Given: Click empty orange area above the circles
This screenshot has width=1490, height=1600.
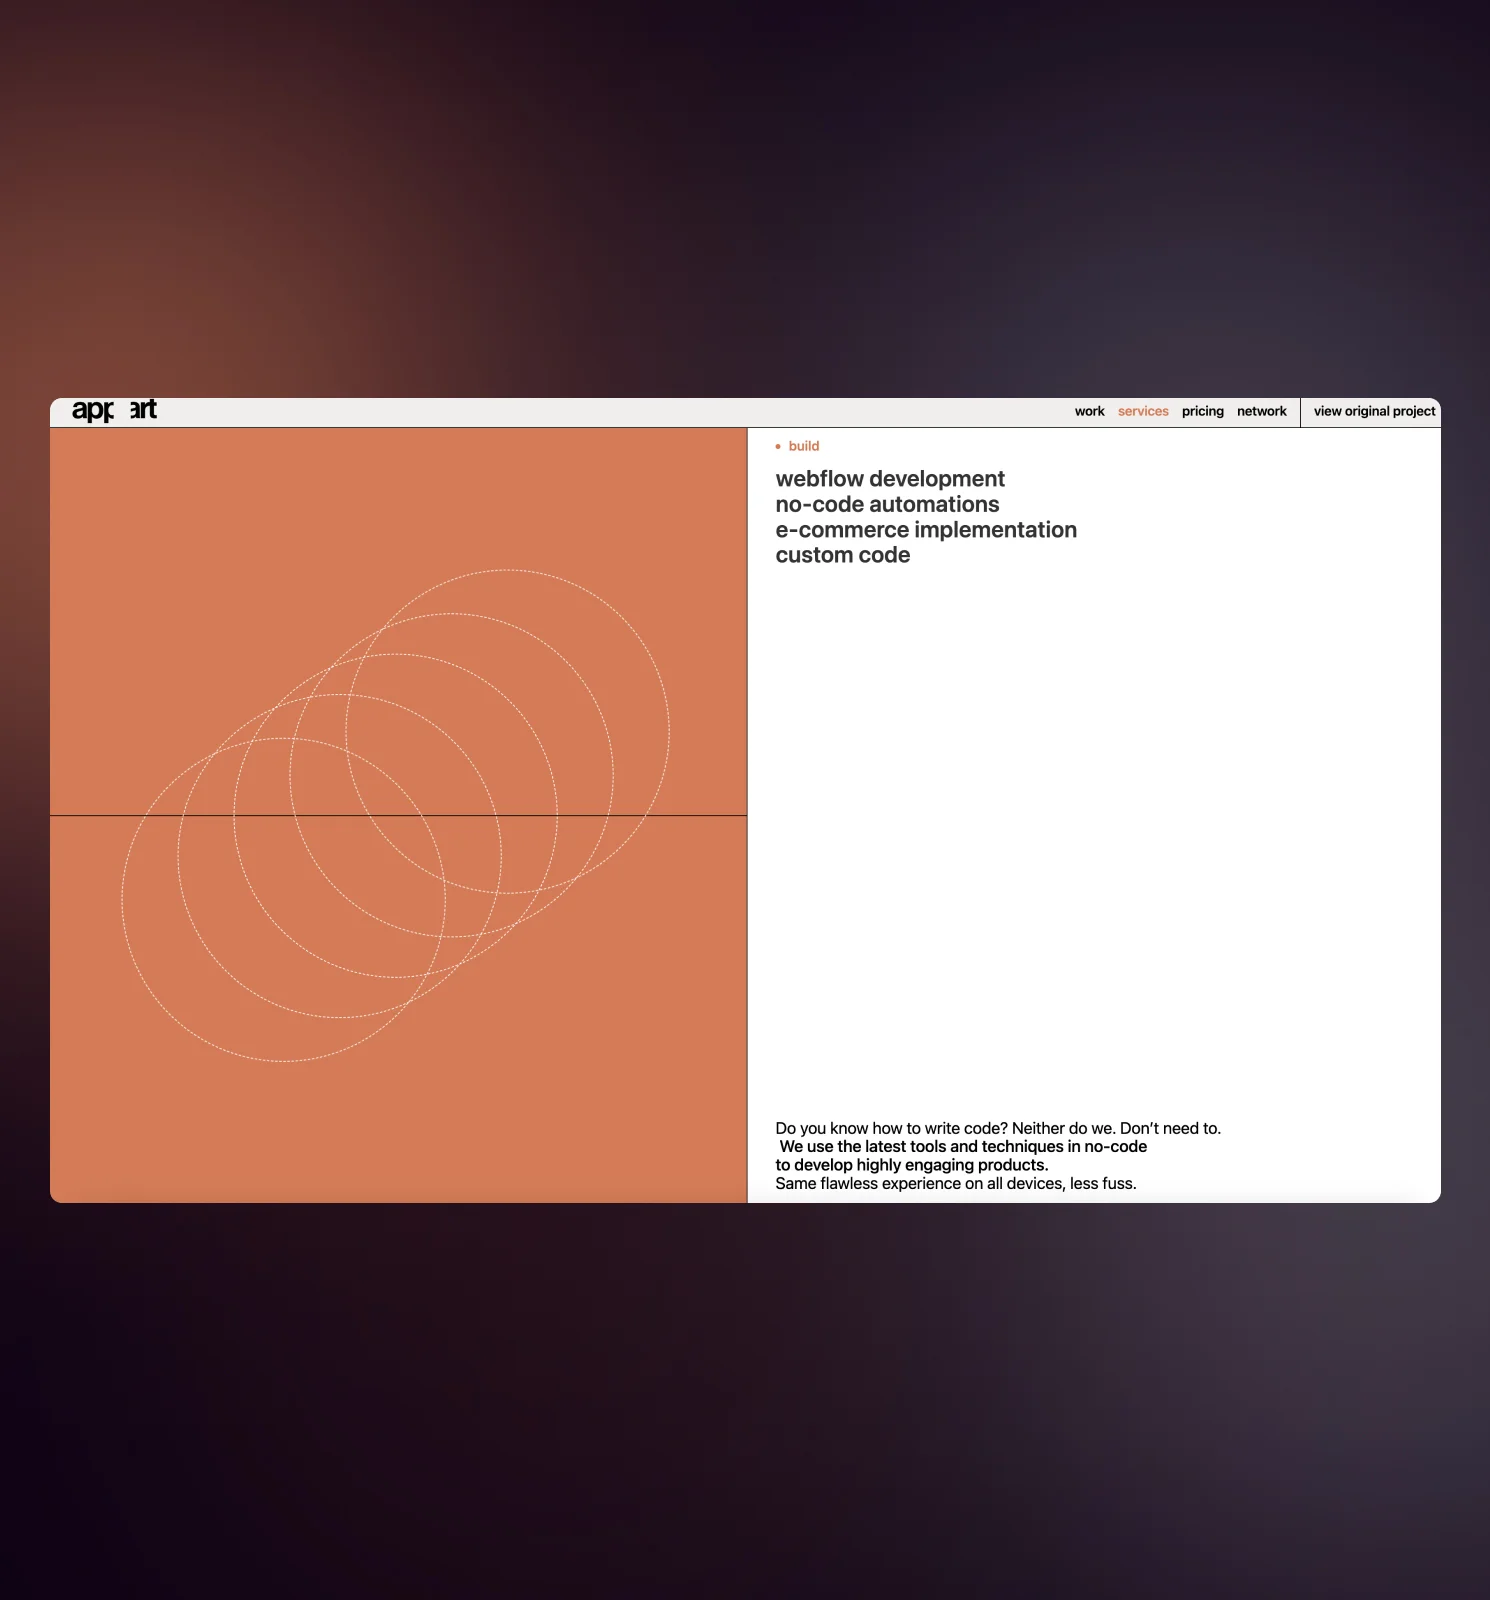Looking at the screenshot, I should [300, 500].
